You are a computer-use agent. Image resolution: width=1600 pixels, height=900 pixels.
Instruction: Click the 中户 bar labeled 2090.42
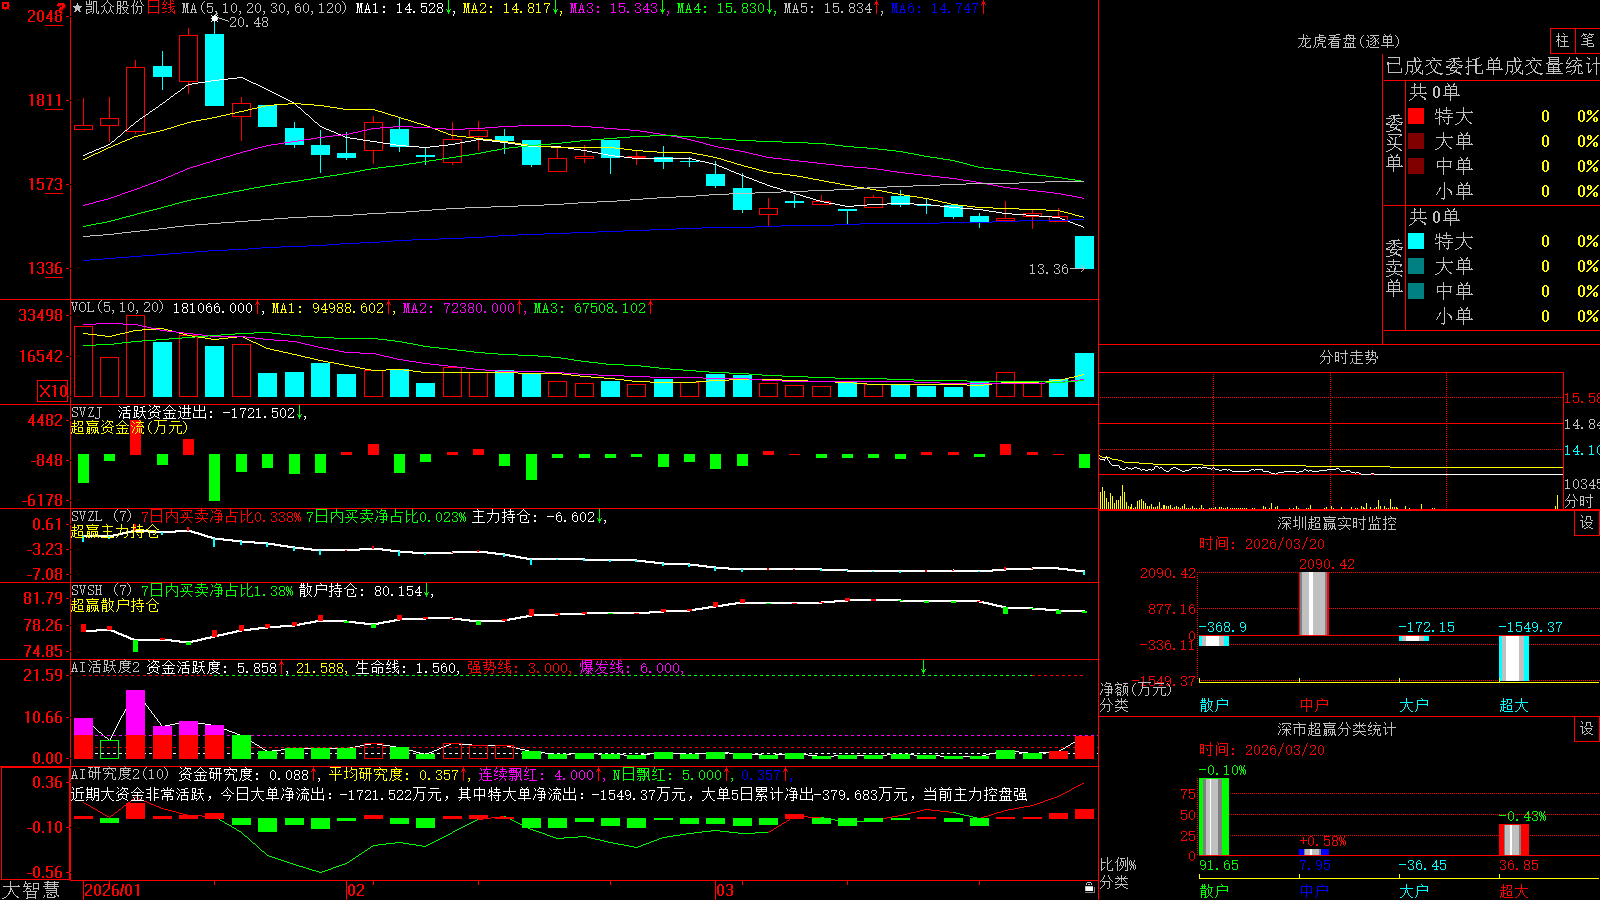1314,603
